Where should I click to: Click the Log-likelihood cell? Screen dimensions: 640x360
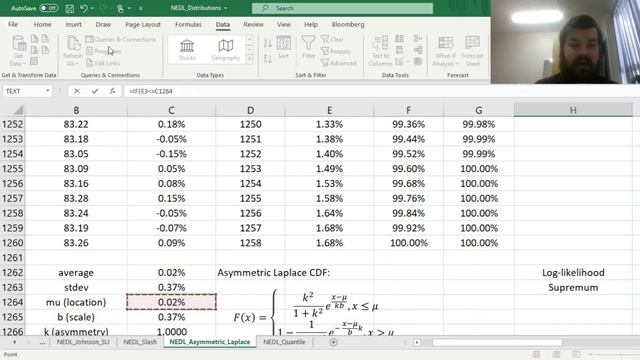pos(573,273)
